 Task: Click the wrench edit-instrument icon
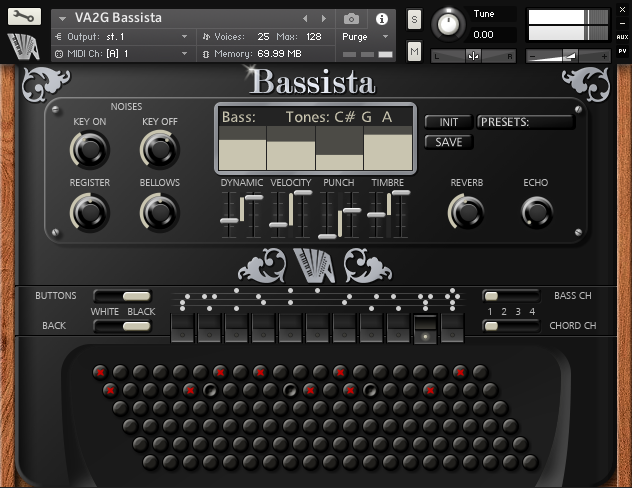[x=24, y=17]
